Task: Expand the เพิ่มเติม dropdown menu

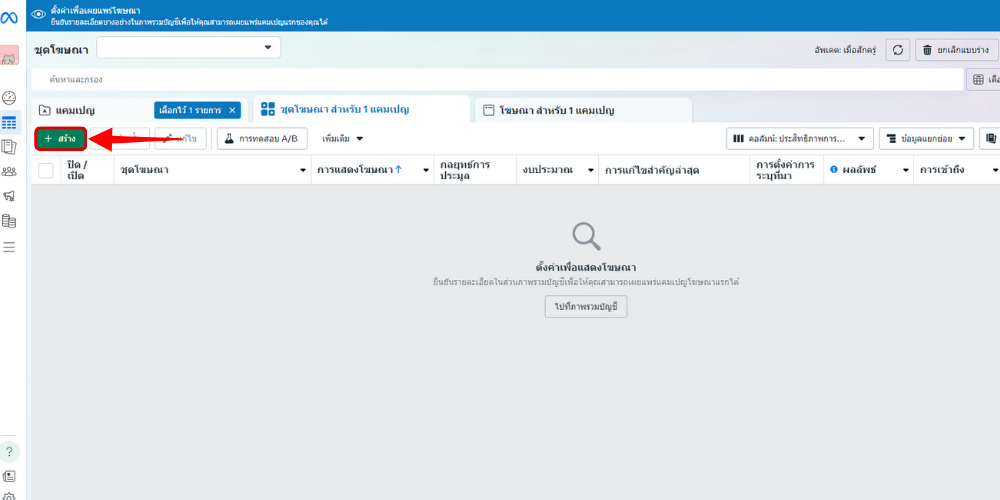Action: 342,139
